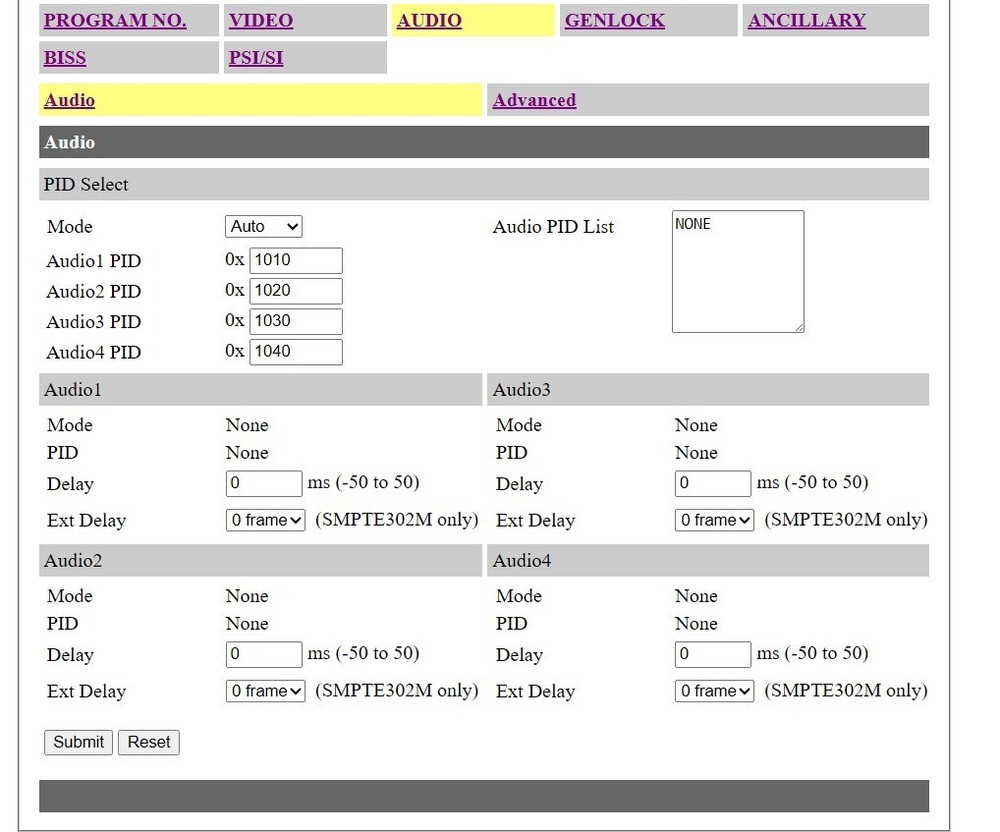Open the Audio3 Ext Delay dropdown
Viewport: 1000px width, 832px height.
(714, 520)
